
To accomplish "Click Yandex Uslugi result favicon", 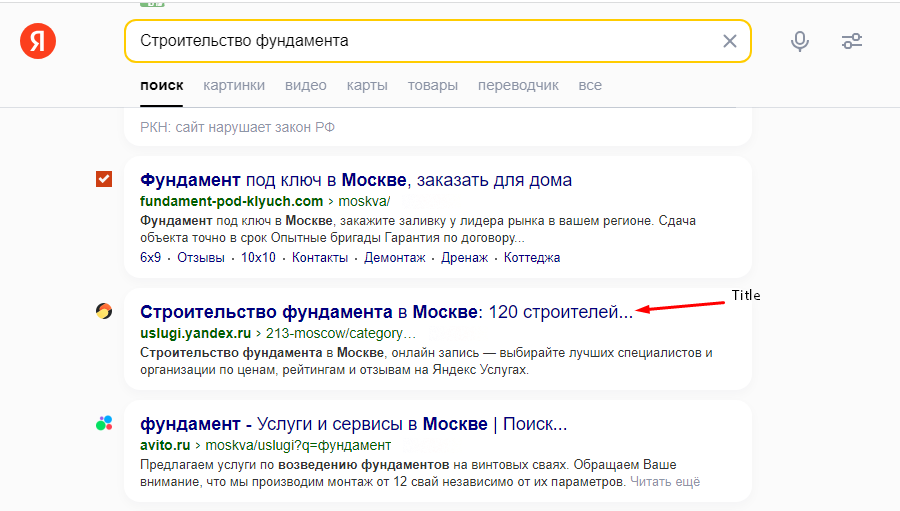I will [104, 311].
